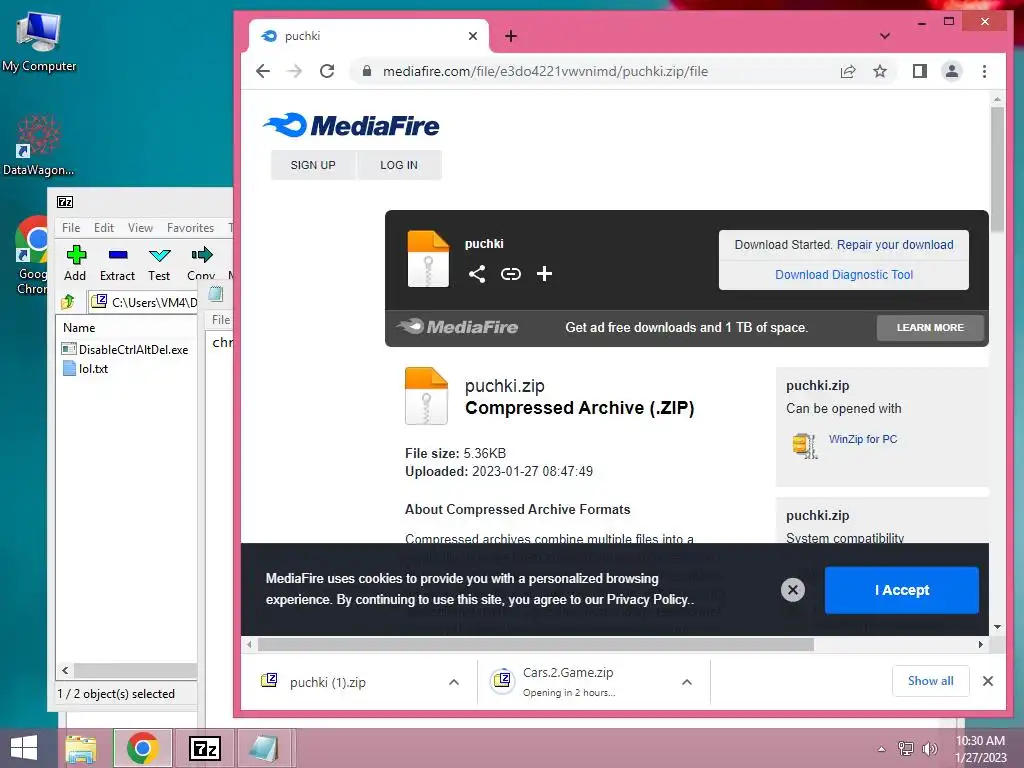Click DataWagon desktop shortcut
Screen dimensions: 1024x768
coord(39,145)
